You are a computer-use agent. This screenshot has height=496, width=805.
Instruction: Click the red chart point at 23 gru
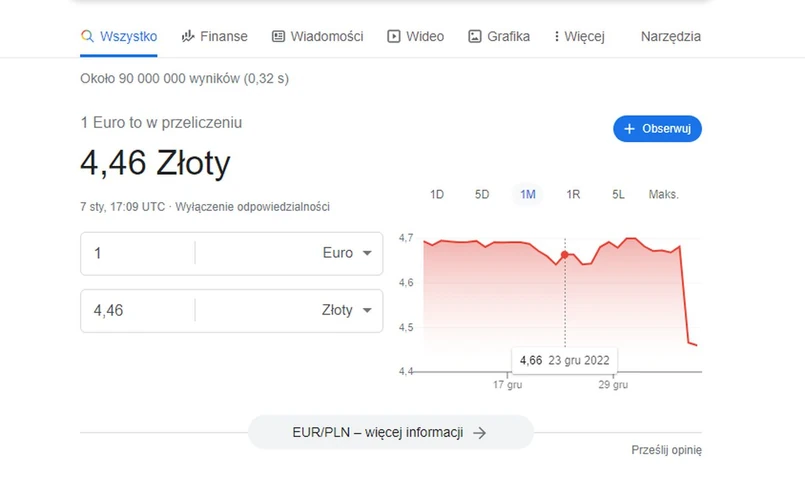565,255
